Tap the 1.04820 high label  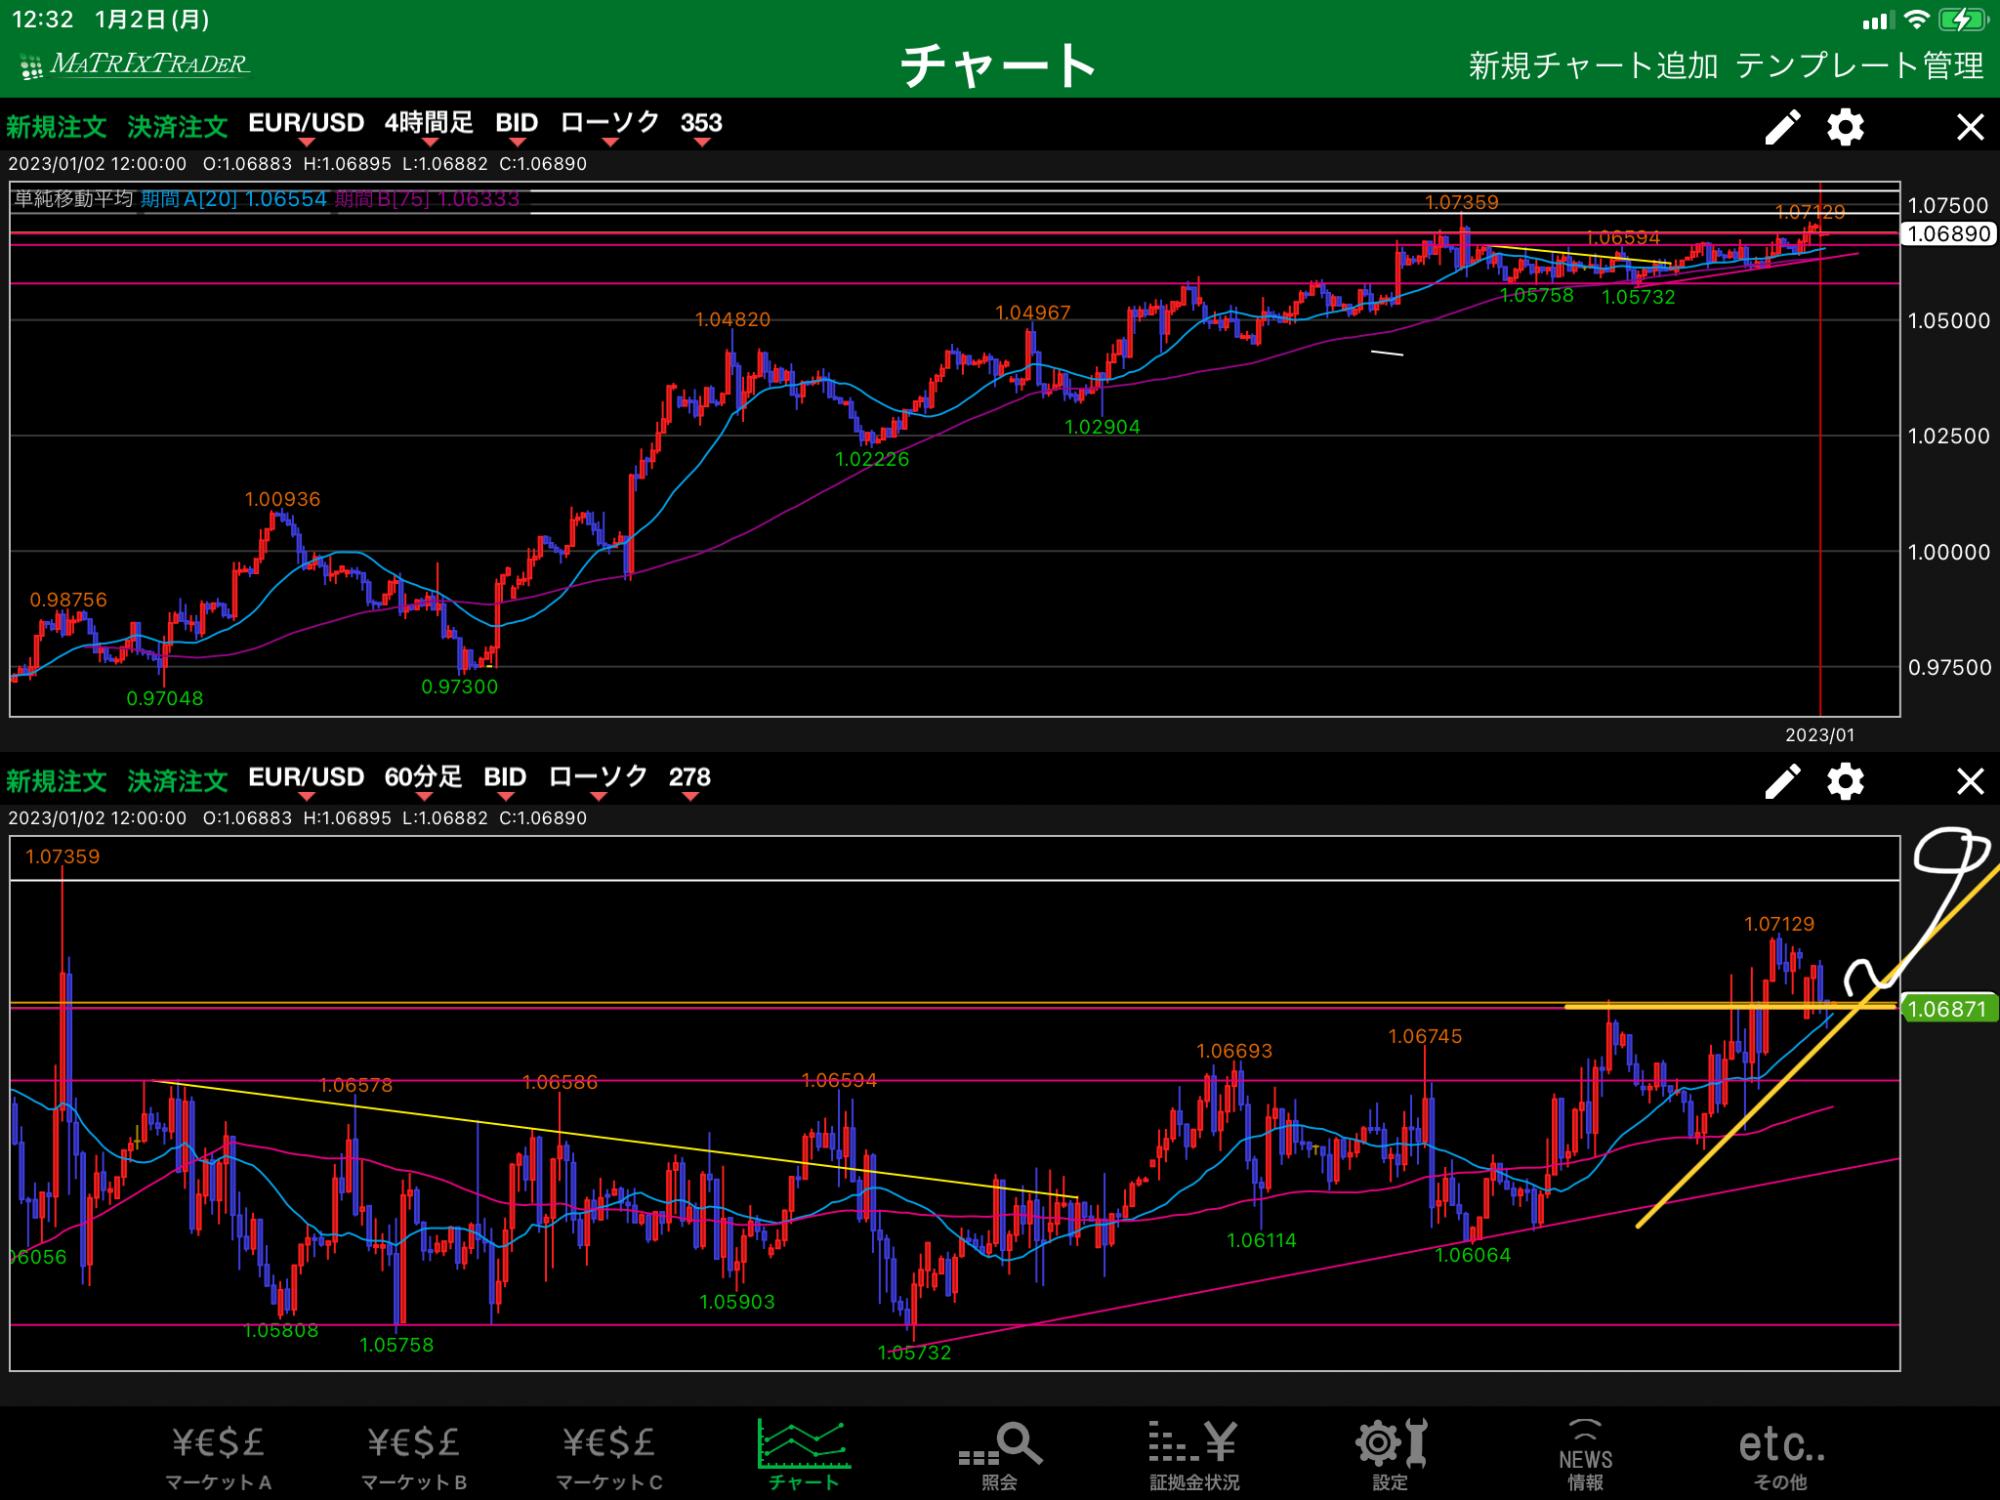(x=733, y=320)
